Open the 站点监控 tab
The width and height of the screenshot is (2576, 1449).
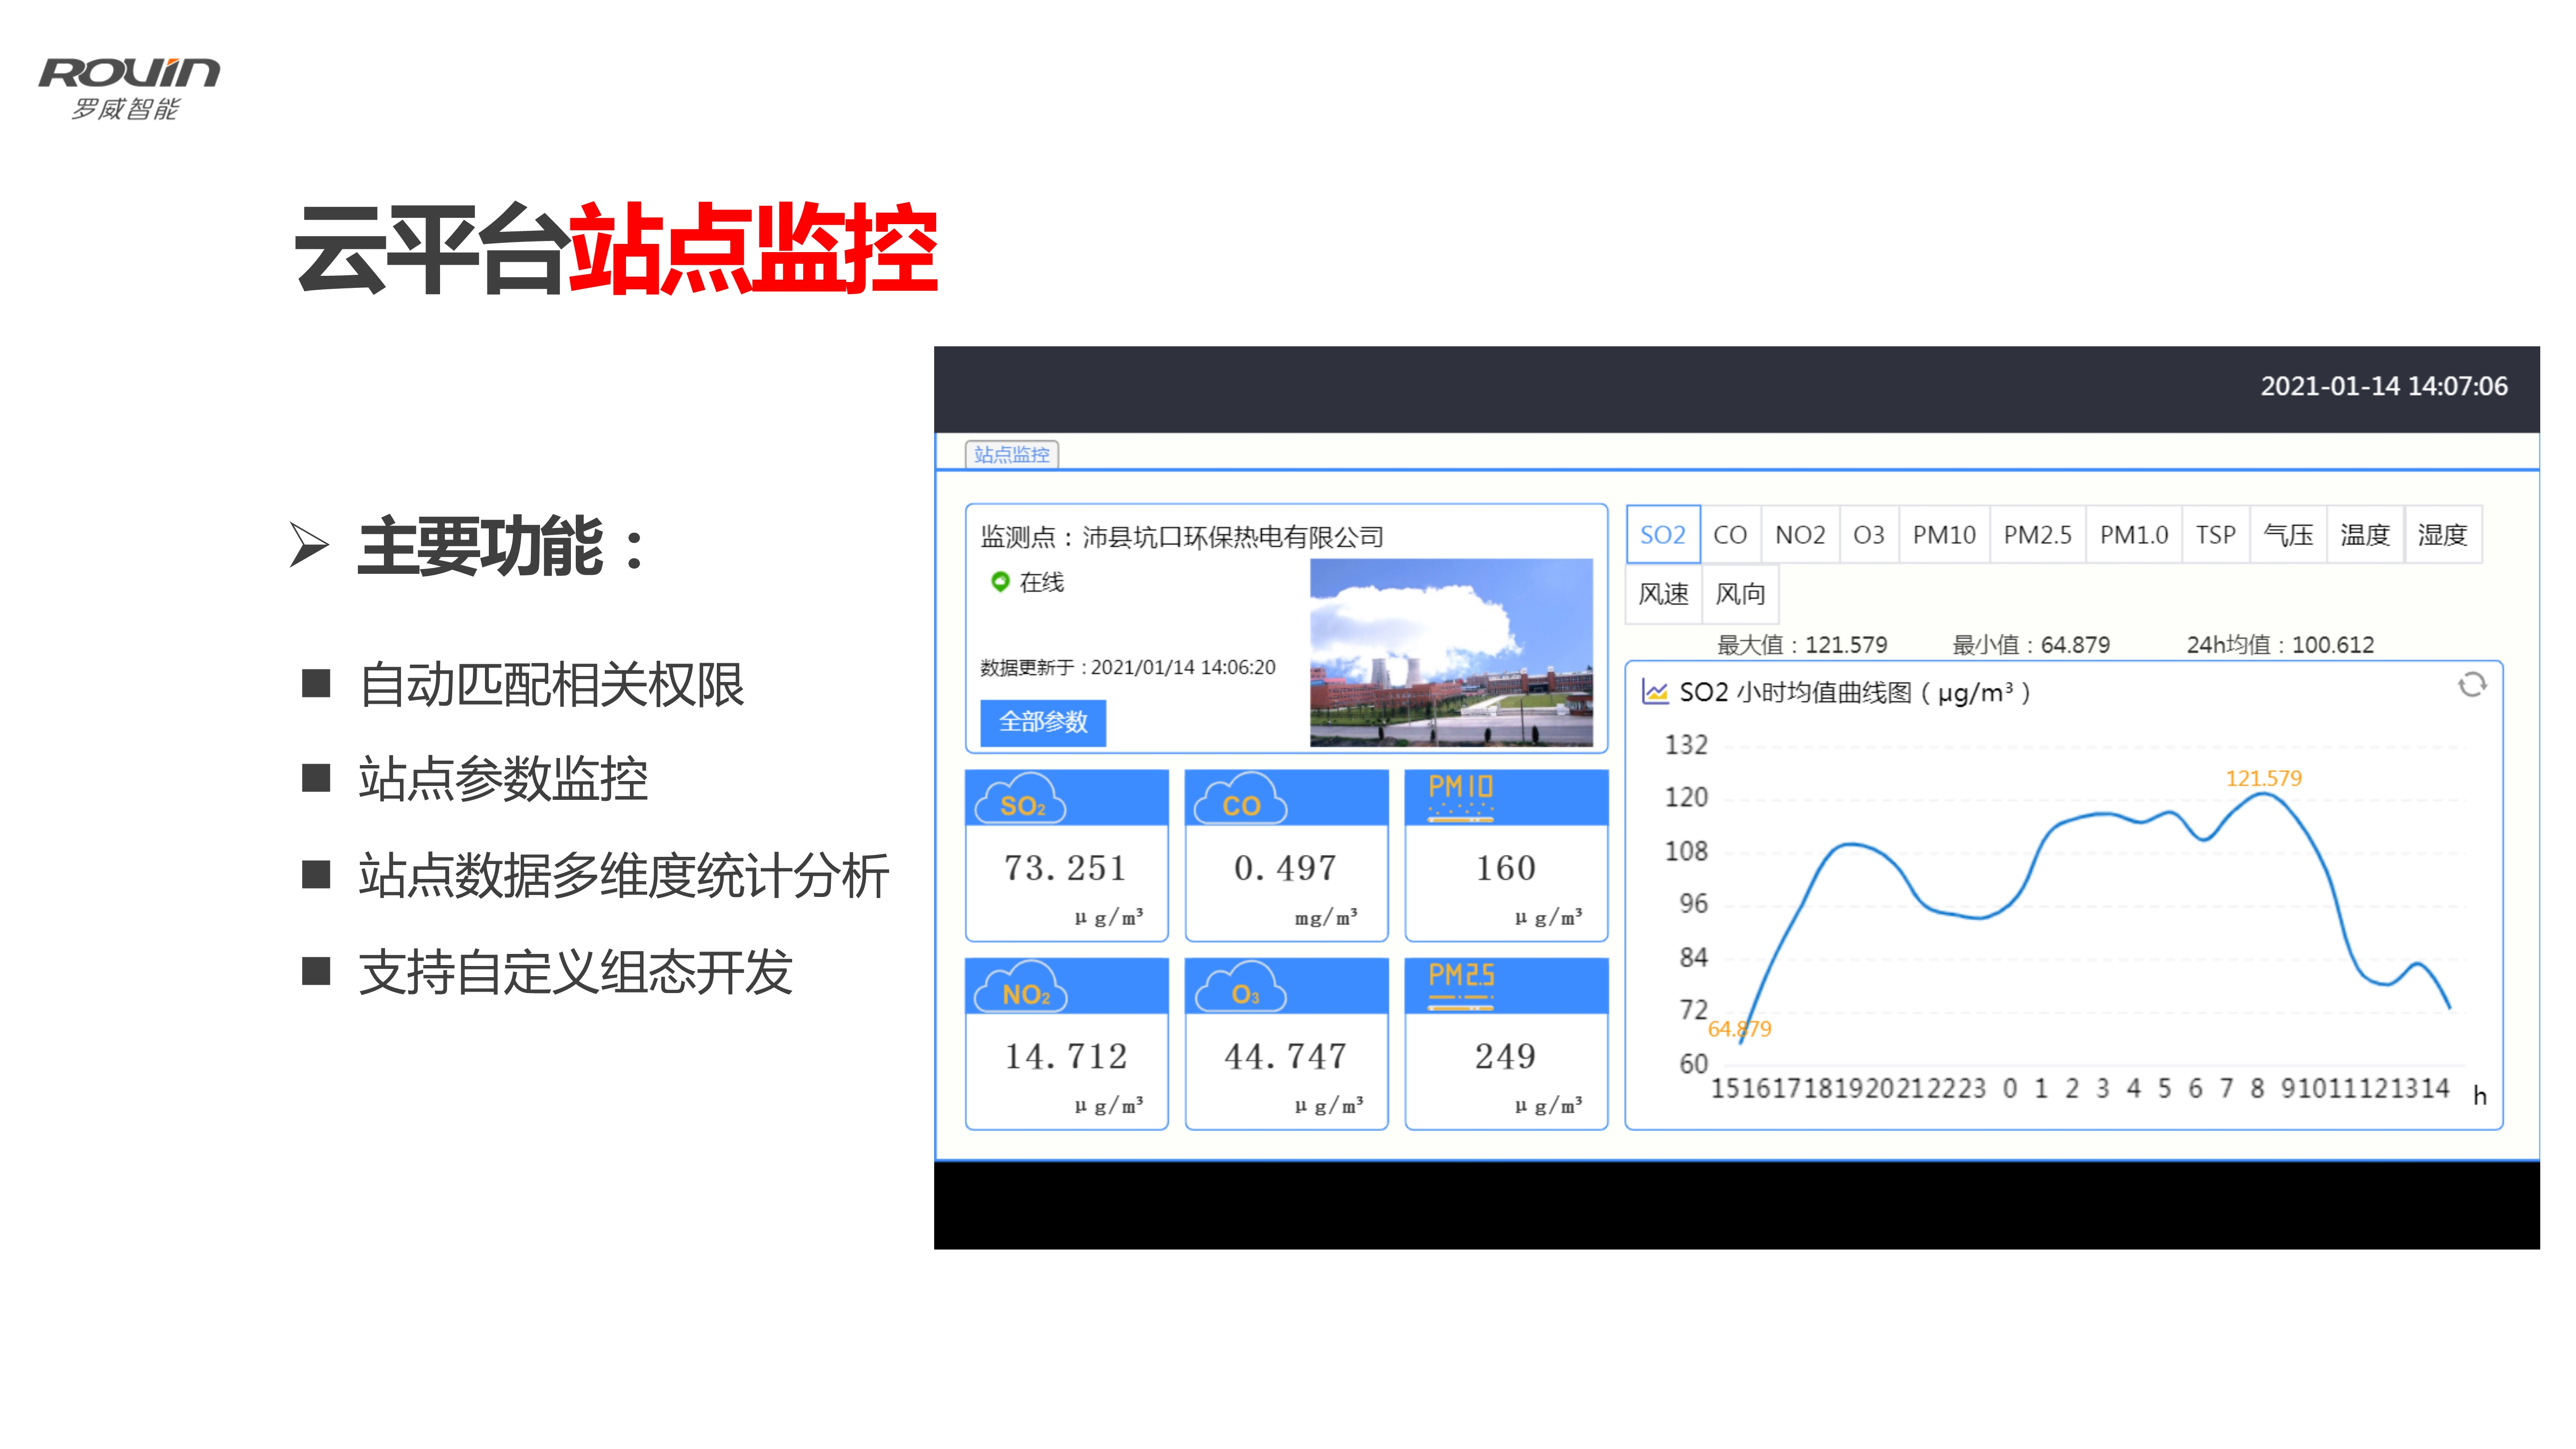(1012, 455)
